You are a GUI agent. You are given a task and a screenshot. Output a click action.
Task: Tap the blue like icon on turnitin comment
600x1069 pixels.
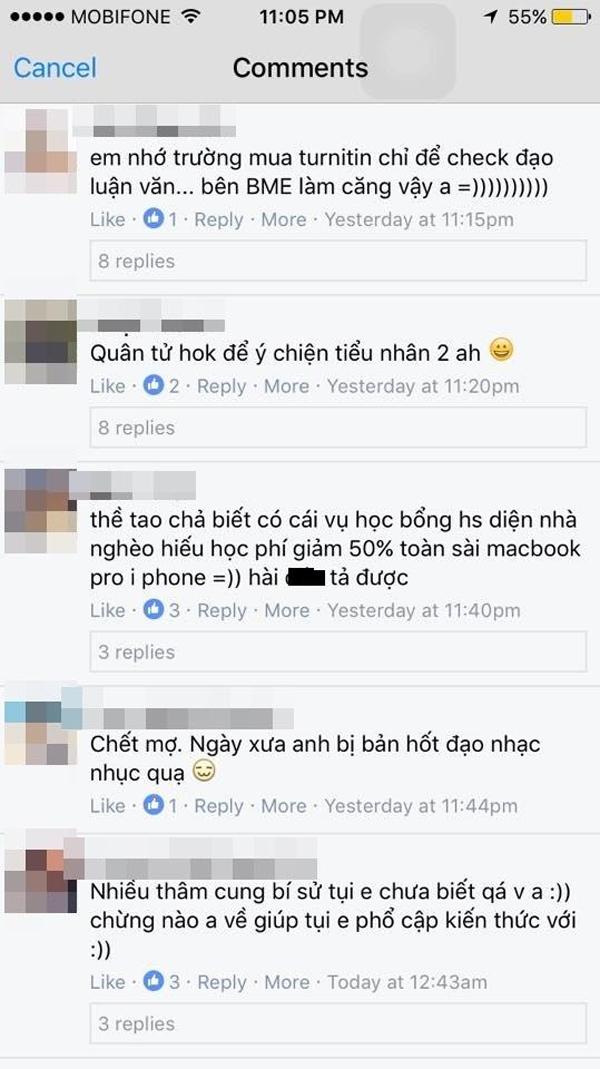pyautogui.click(x=154, y=220)
